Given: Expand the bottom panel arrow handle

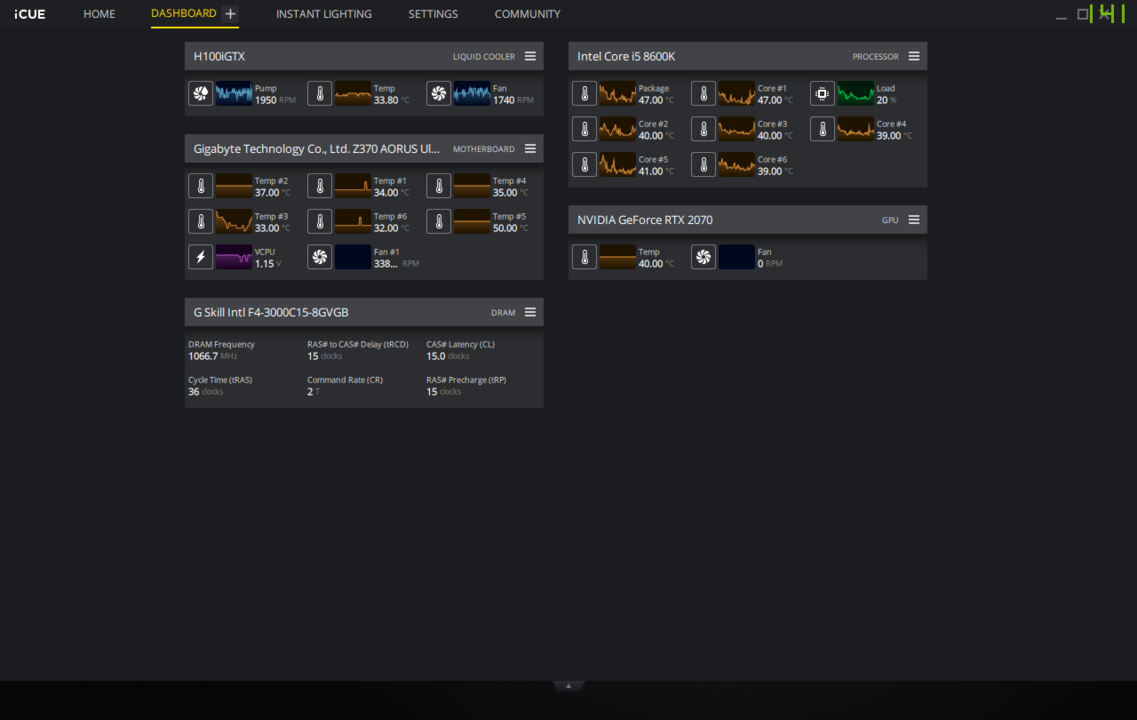Looking at the screenshot, I should 568,686.
